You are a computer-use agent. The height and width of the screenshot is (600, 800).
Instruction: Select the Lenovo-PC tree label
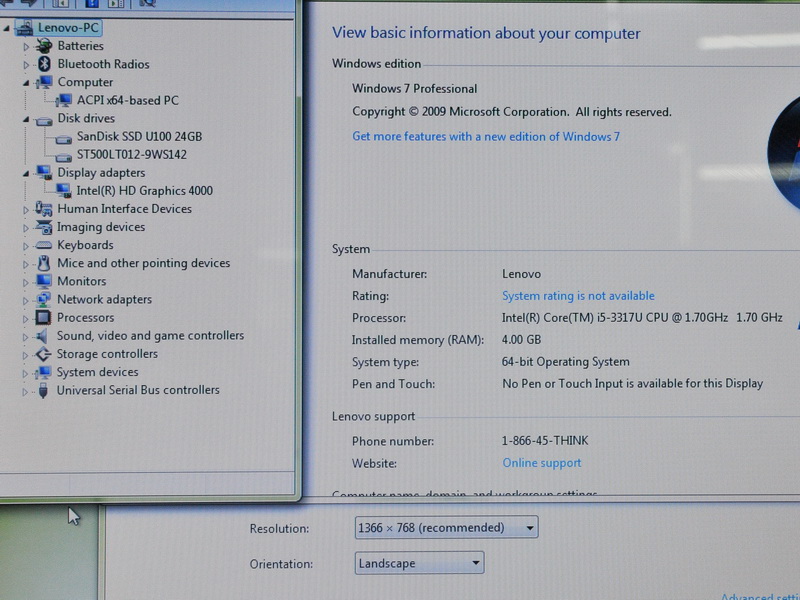point(68,28)
